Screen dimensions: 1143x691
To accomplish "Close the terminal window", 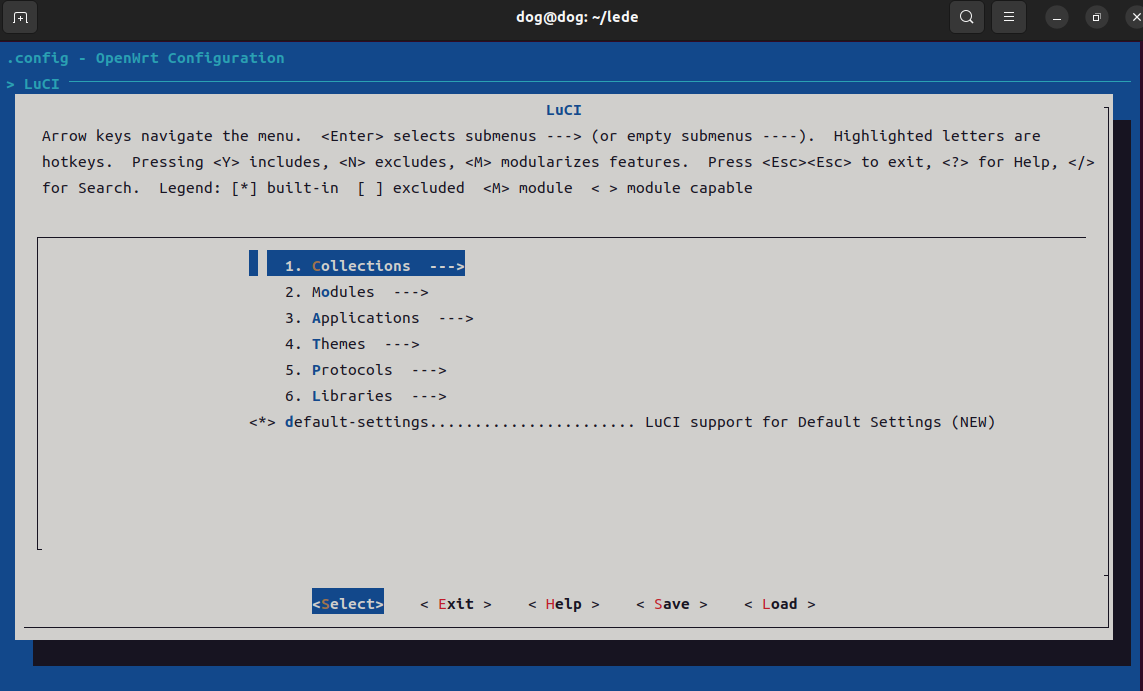I will click(1135, 17).
